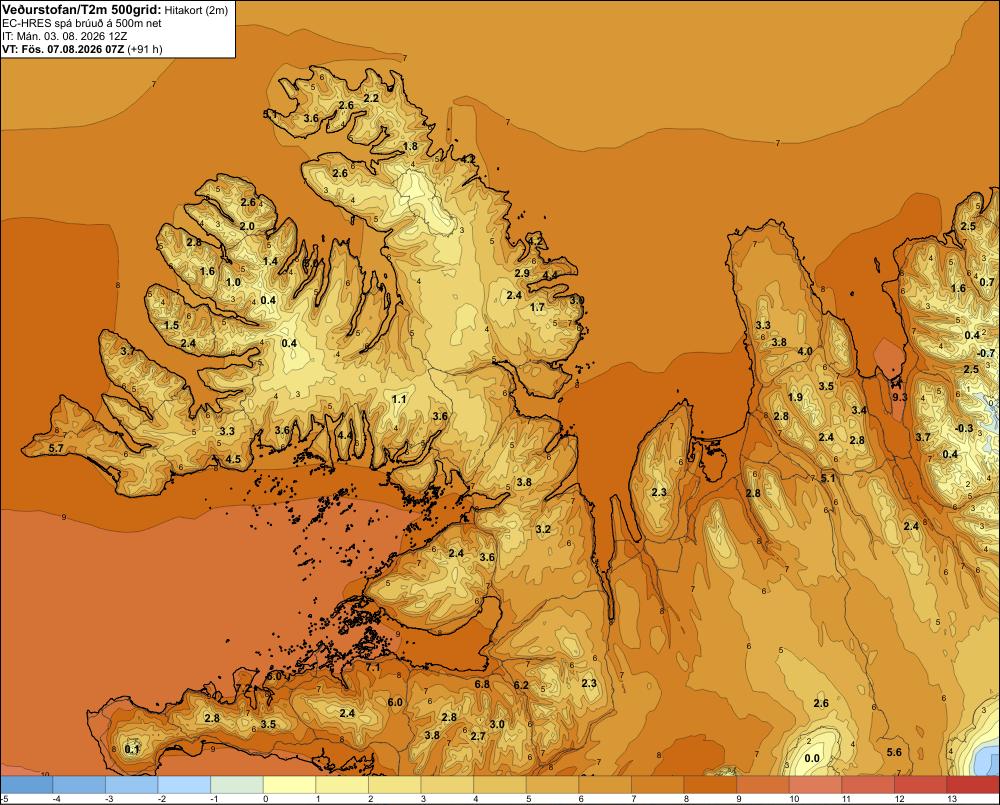The image size is (1000, 805).
Task: Click legend swatch between 12 and 13
Action: click(x=921, y=784)
